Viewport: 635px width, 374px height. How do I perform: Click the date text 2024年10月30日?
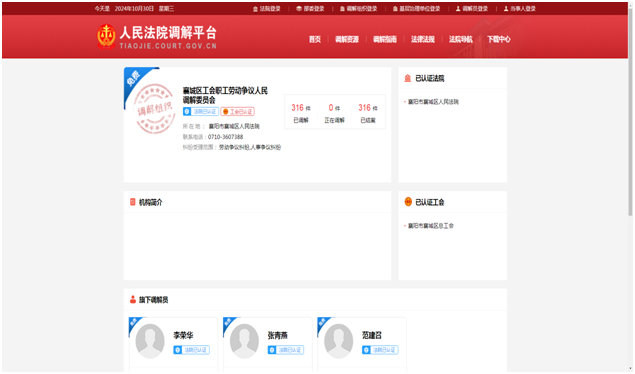(134, 8)
